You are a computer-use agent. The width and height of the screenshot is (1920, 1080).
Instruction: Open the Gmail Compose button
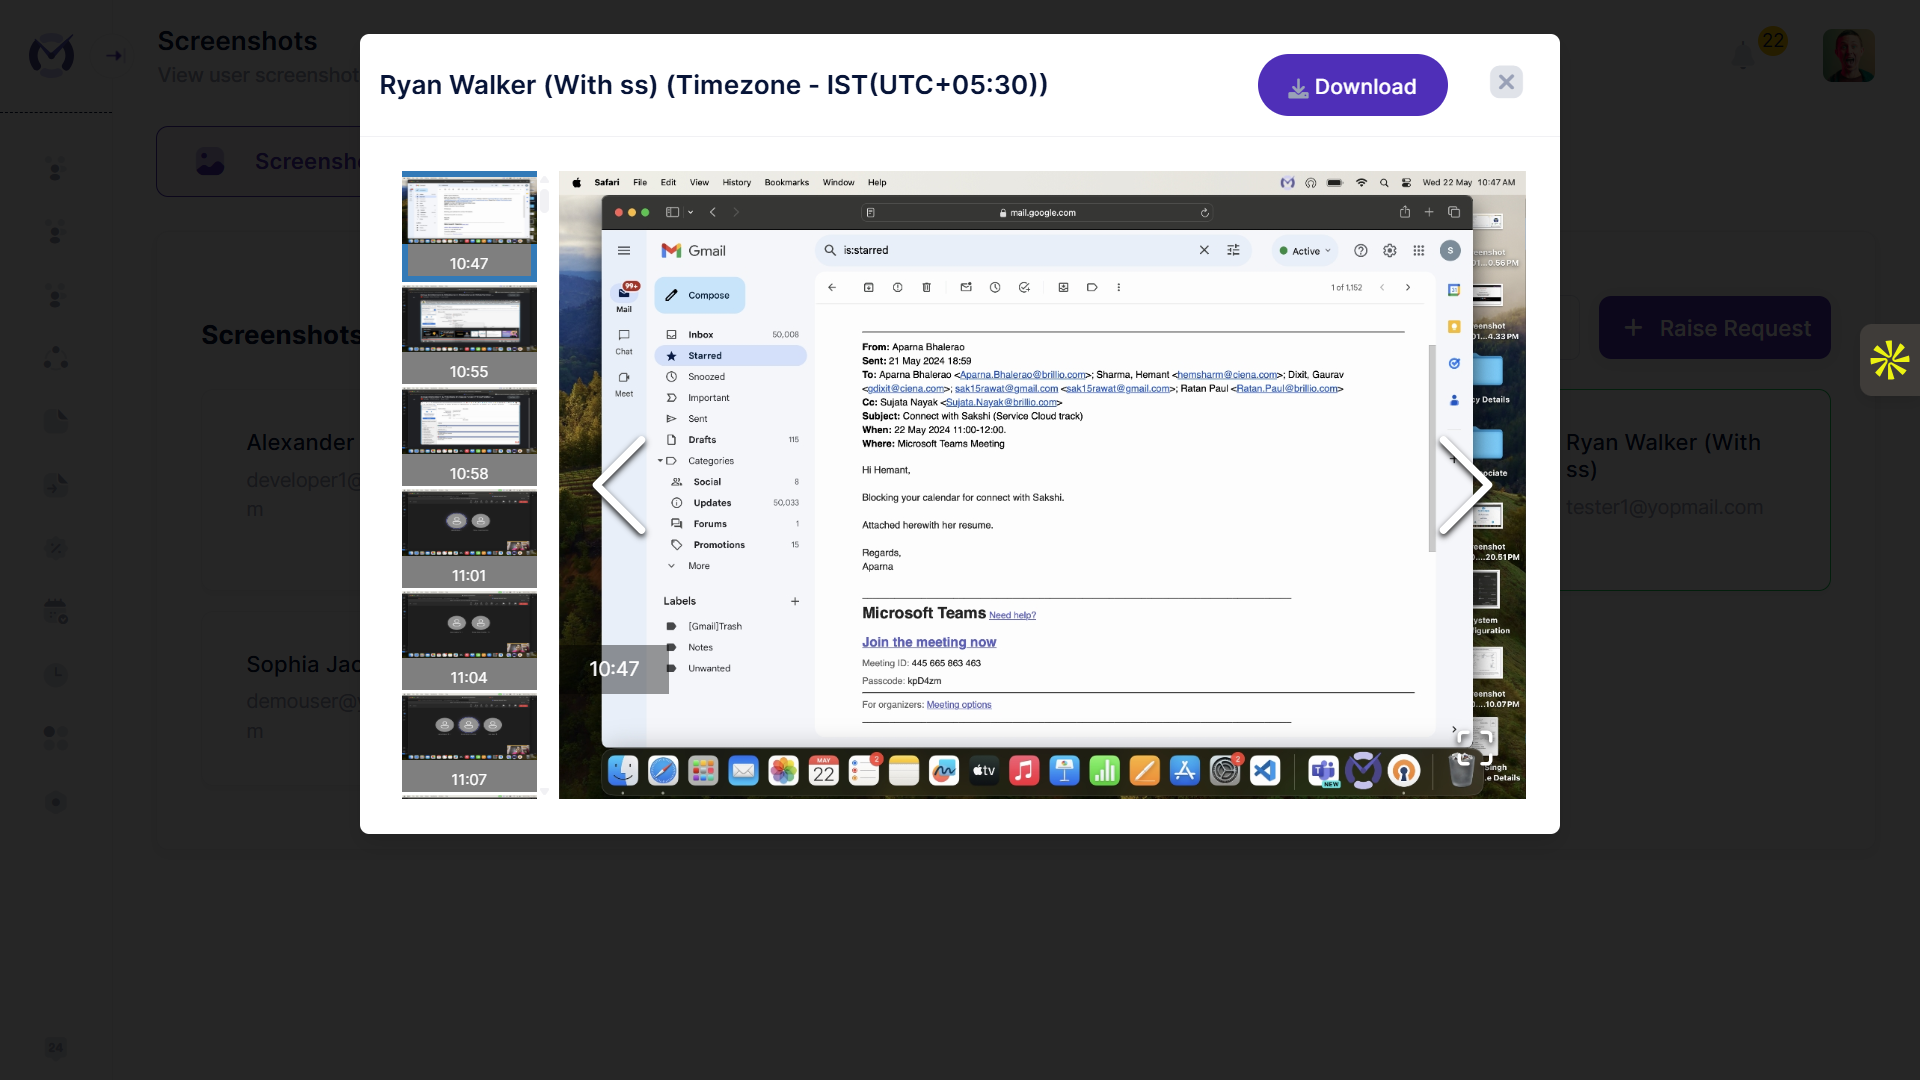pyautogui.click(x=700, y=295)
